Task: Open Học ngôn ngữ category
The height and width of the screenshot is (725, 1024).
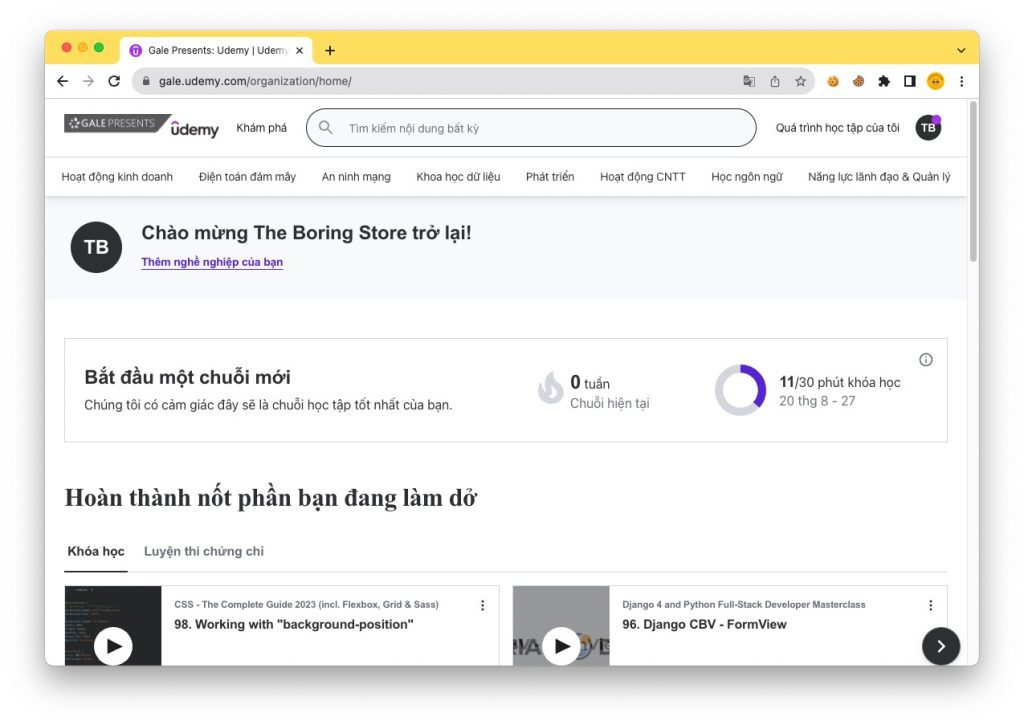Action: (x=746, y=176)
